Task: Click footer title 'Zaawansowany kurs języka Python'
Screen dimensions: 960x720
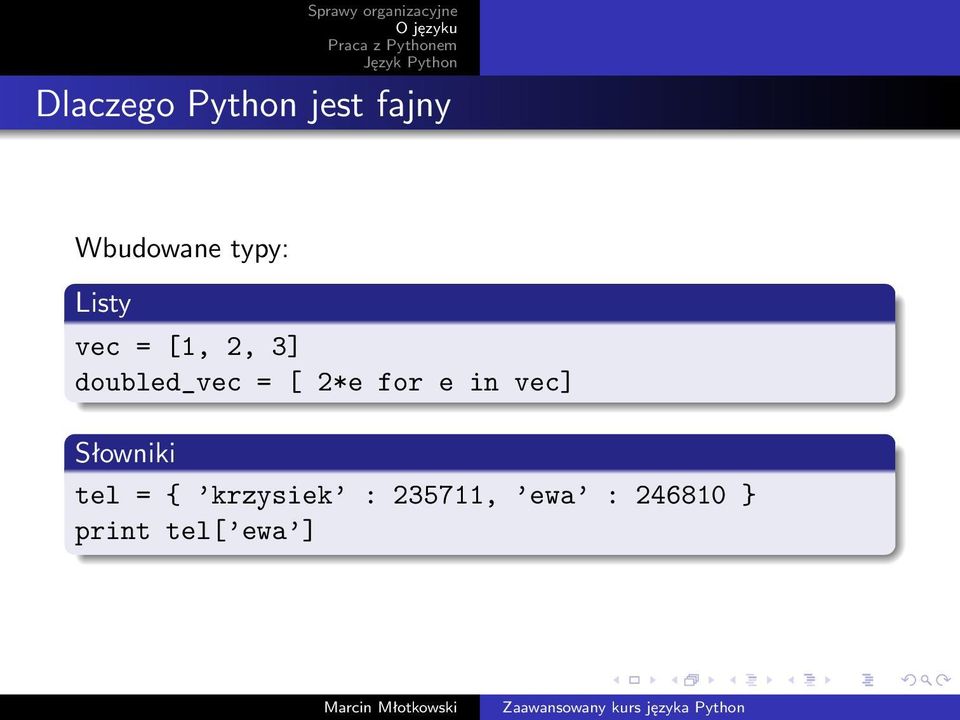Action: (x=623, y=707)
